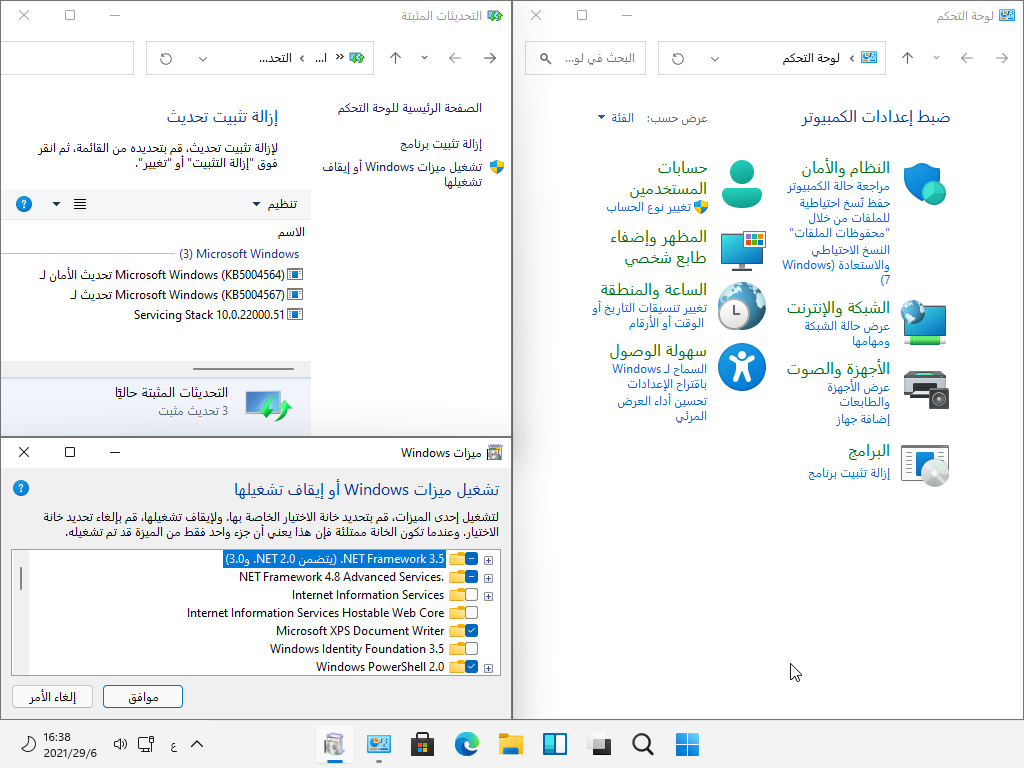Open Start menu on taskbar
Screen dimensions: 1024x768
pos(687,744)
